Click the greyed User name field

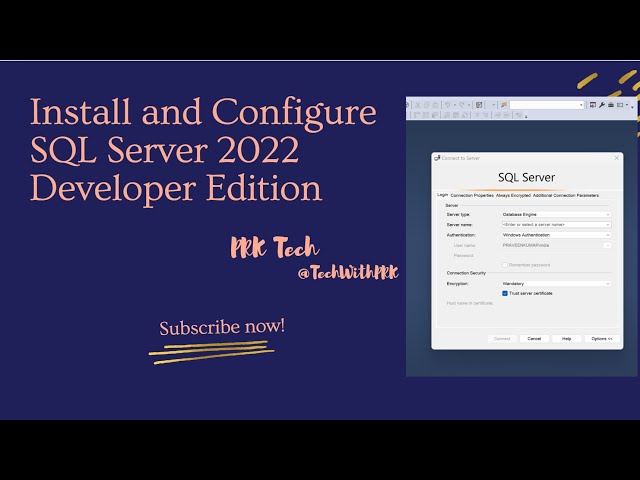[552, 245]
